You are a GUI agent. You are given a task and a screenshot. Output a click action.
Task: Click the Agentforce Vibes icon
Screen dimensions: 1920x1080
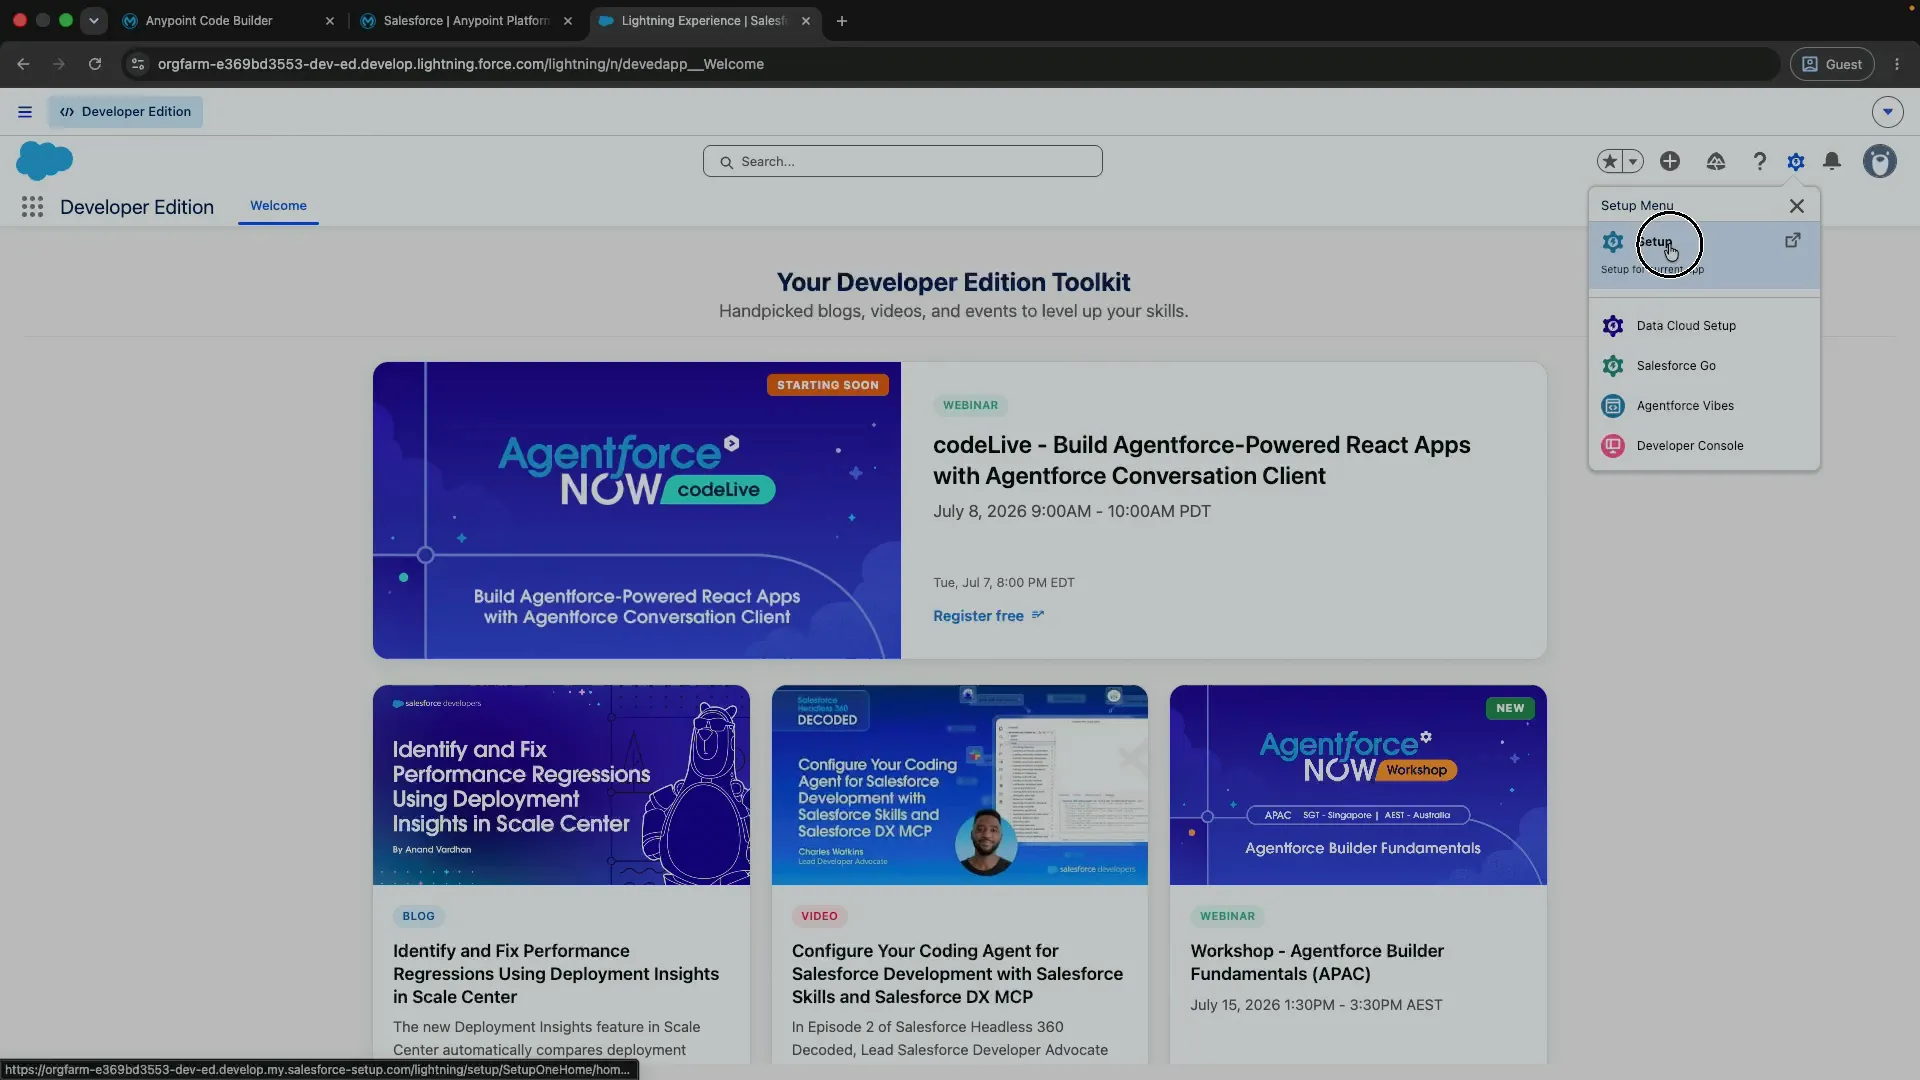1613,406
